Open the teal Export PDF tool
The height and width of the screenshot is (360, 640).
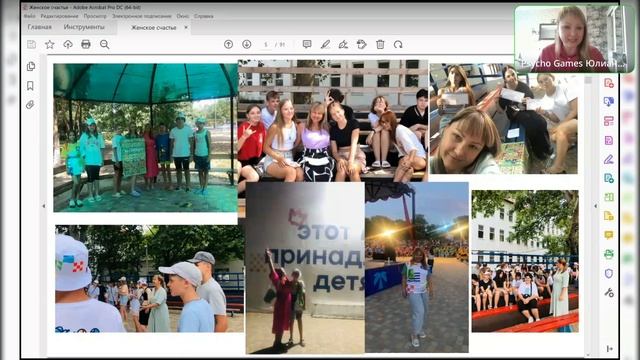[x=609, y=178]
